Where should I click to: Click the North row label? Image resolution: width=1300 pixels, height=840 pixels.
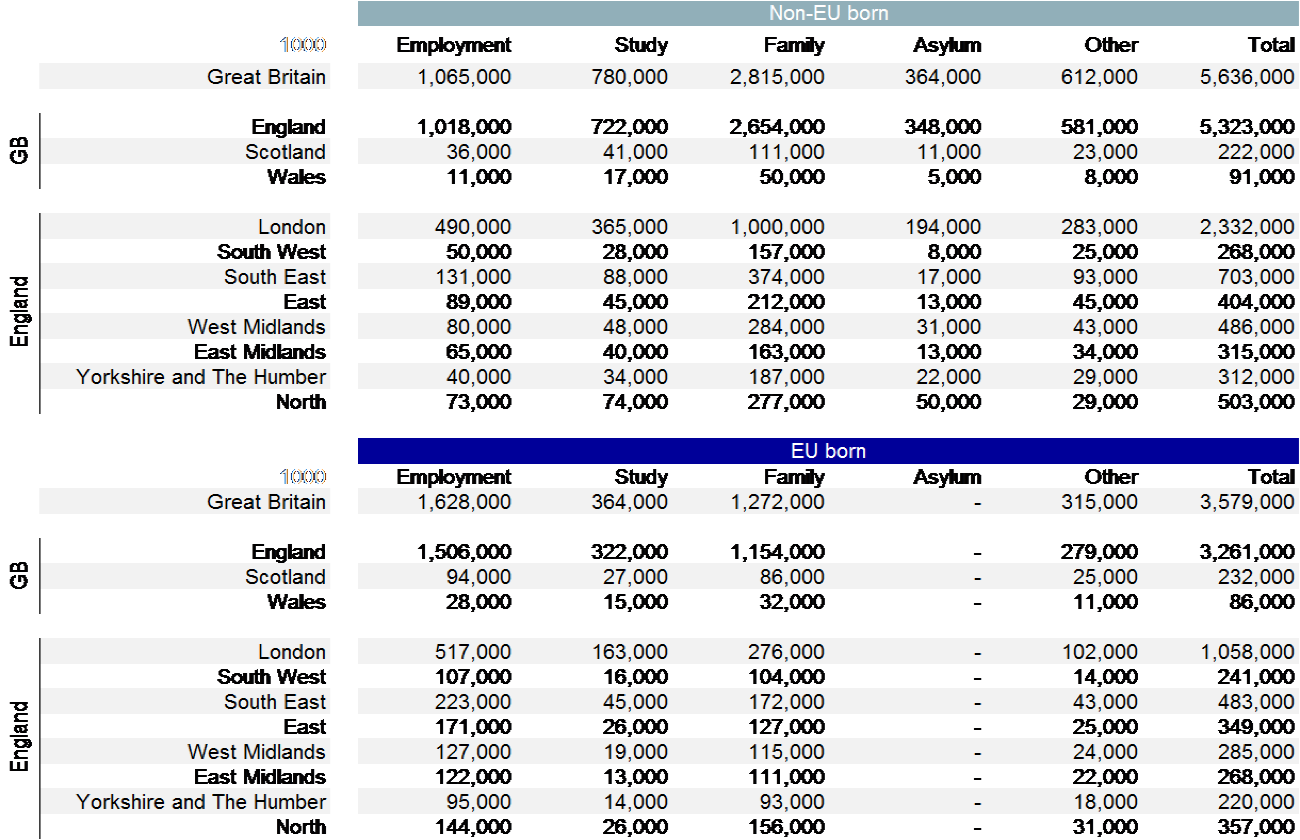[300, 402]
